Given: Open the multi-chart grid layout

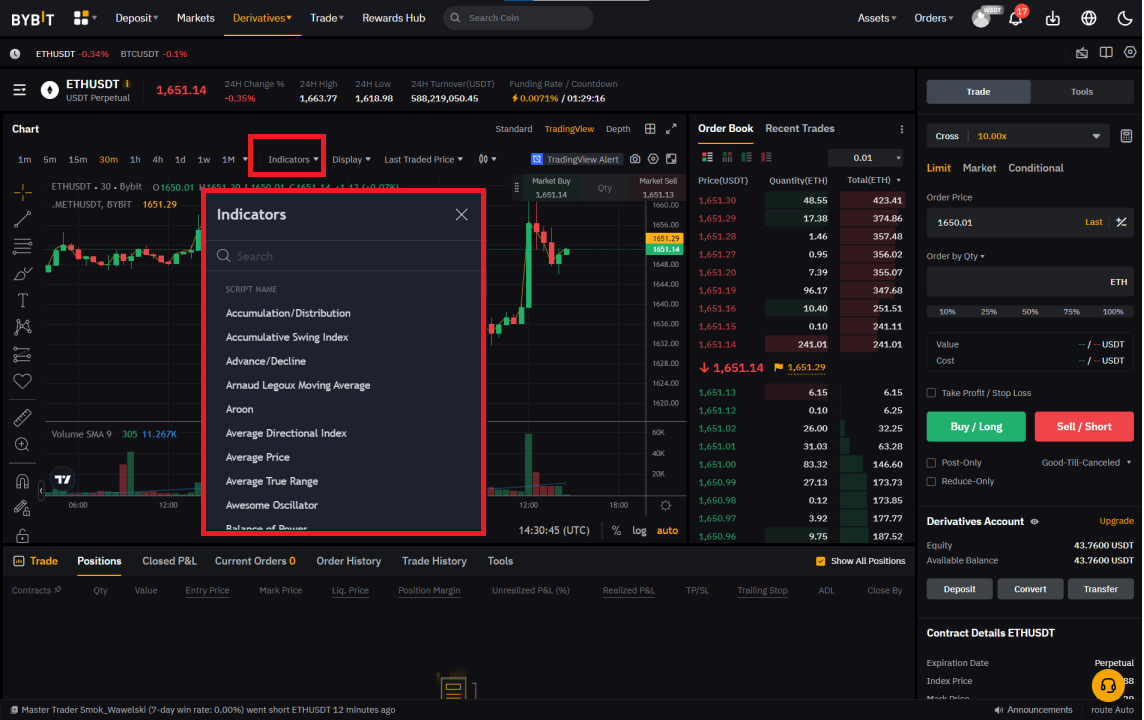Looking at the screenshot, I should click(650, 129).
